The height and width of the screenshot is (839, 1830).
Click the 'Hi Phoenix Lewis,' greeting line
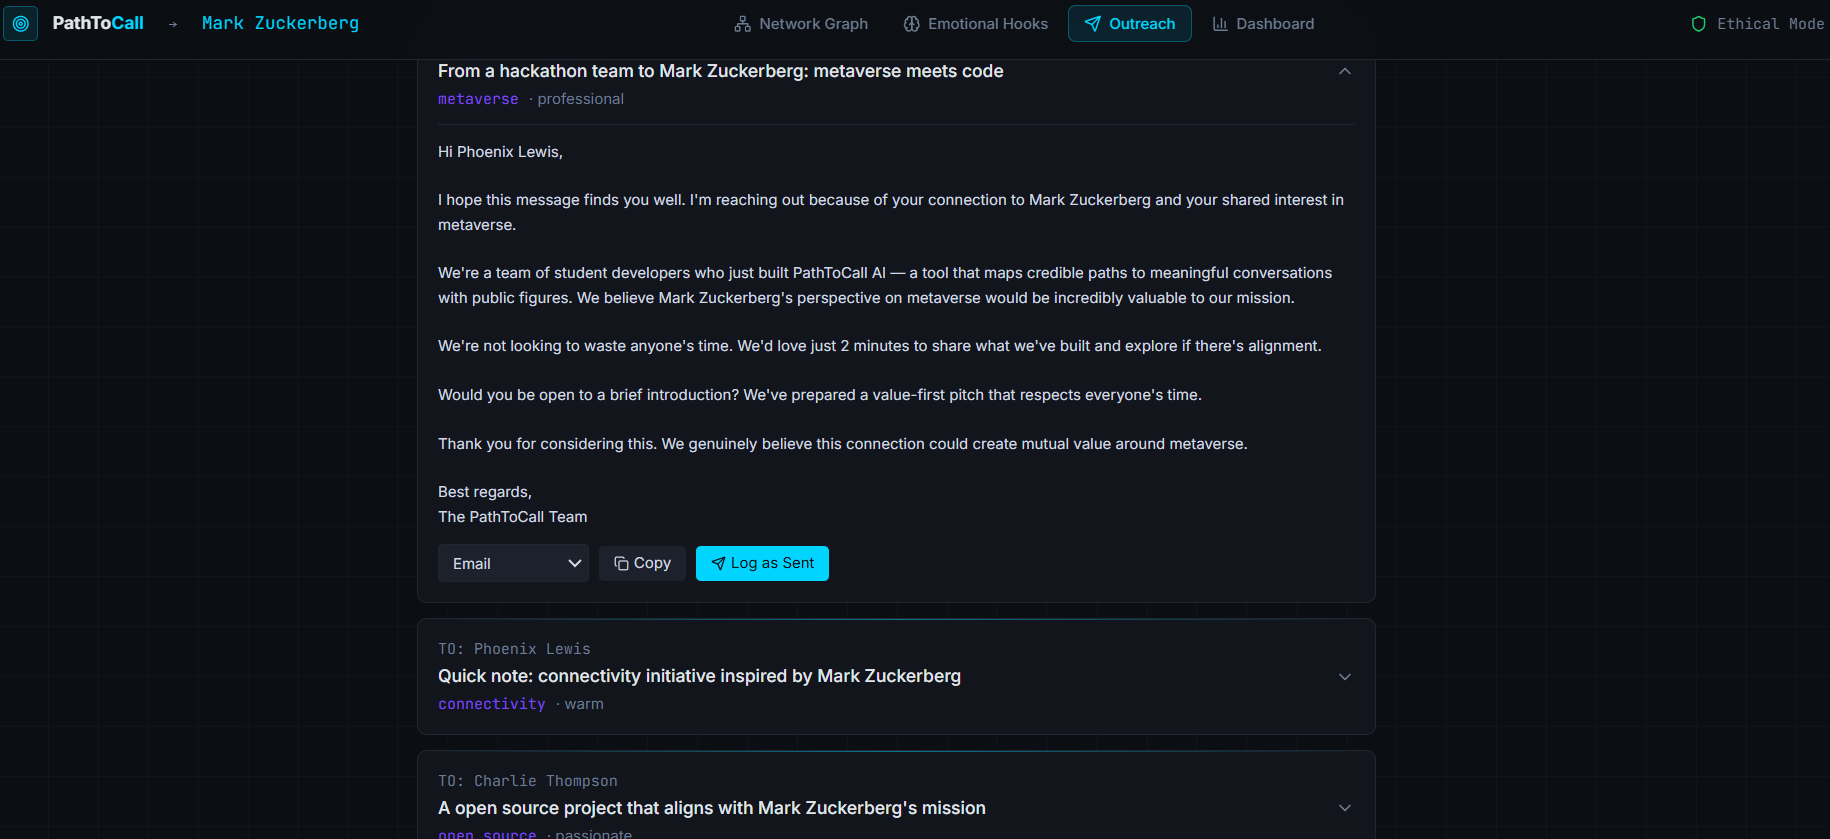(500, 152)
